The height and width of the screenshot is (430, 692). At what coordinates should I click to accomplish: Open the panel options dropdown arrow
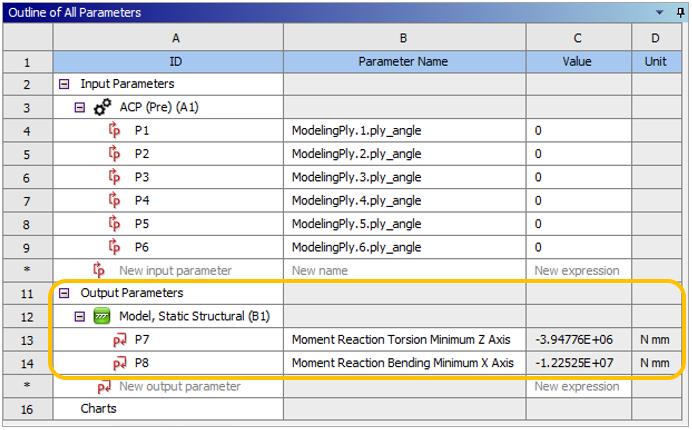(x=658, y=12)
